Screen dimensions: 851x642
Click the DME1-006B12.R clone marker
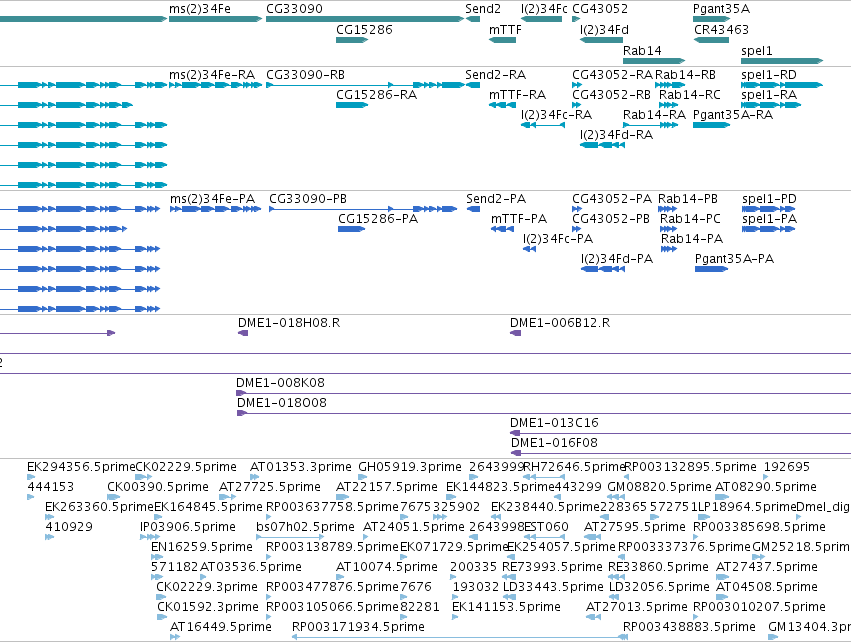[516, 333]
